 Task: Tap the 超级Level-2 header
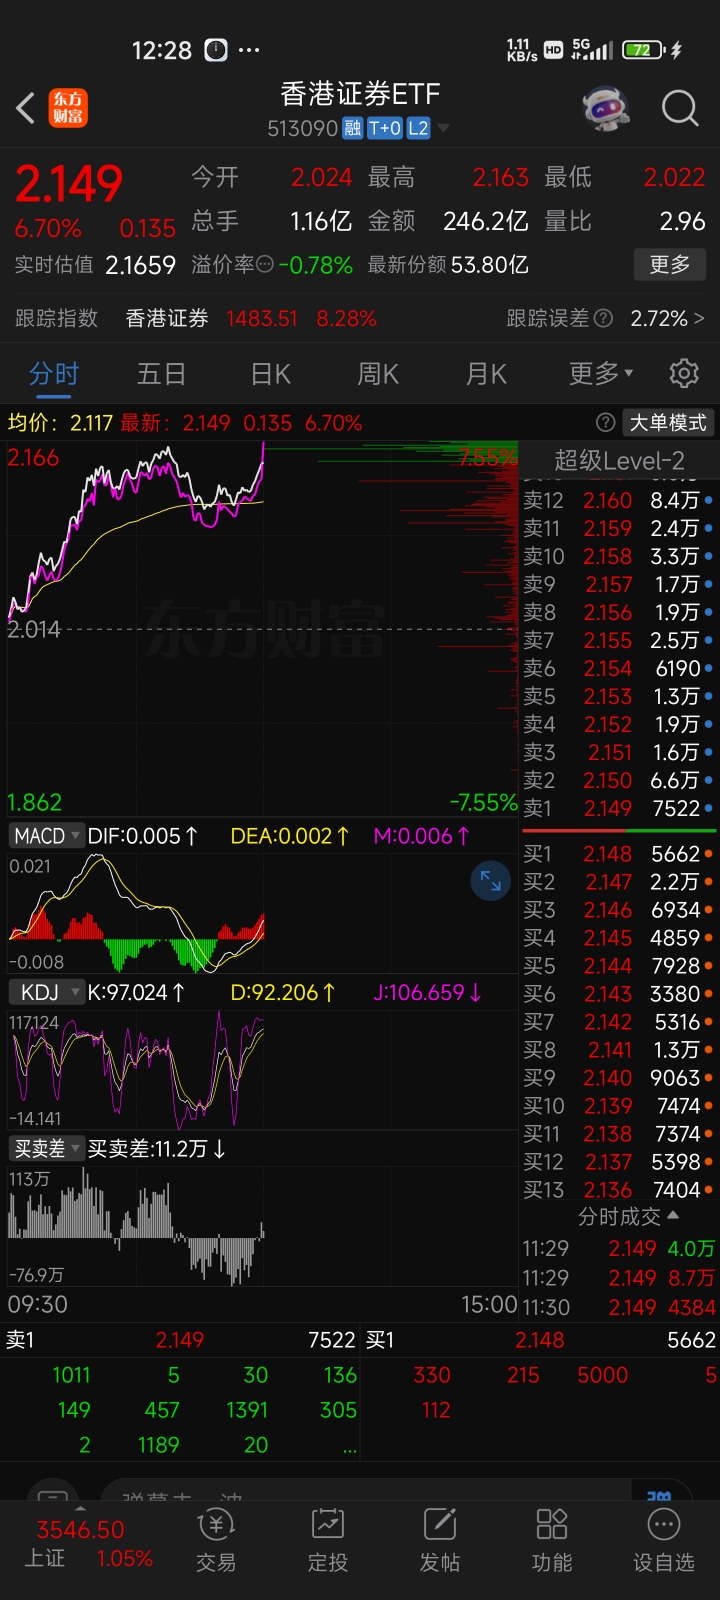(x=620, y=461)
